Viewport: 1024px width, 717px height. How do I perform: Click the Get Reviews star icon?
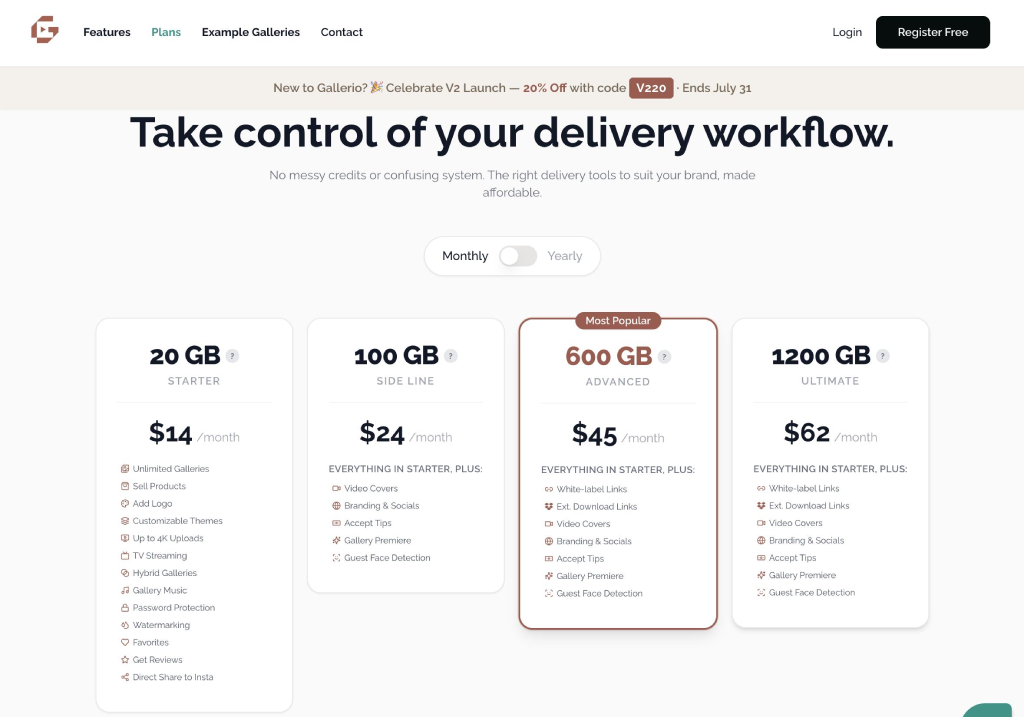point(125,660)
